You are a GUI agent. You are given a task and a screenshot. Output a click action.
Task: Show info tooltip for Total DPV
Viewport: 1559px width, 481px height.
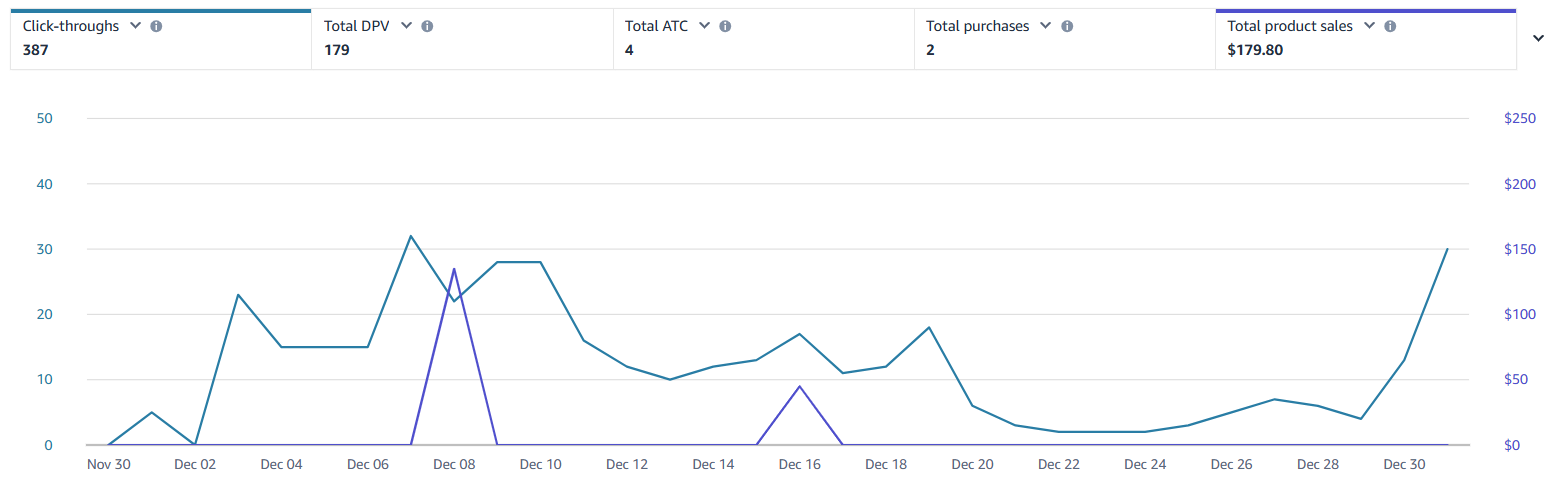click(427, 26)
